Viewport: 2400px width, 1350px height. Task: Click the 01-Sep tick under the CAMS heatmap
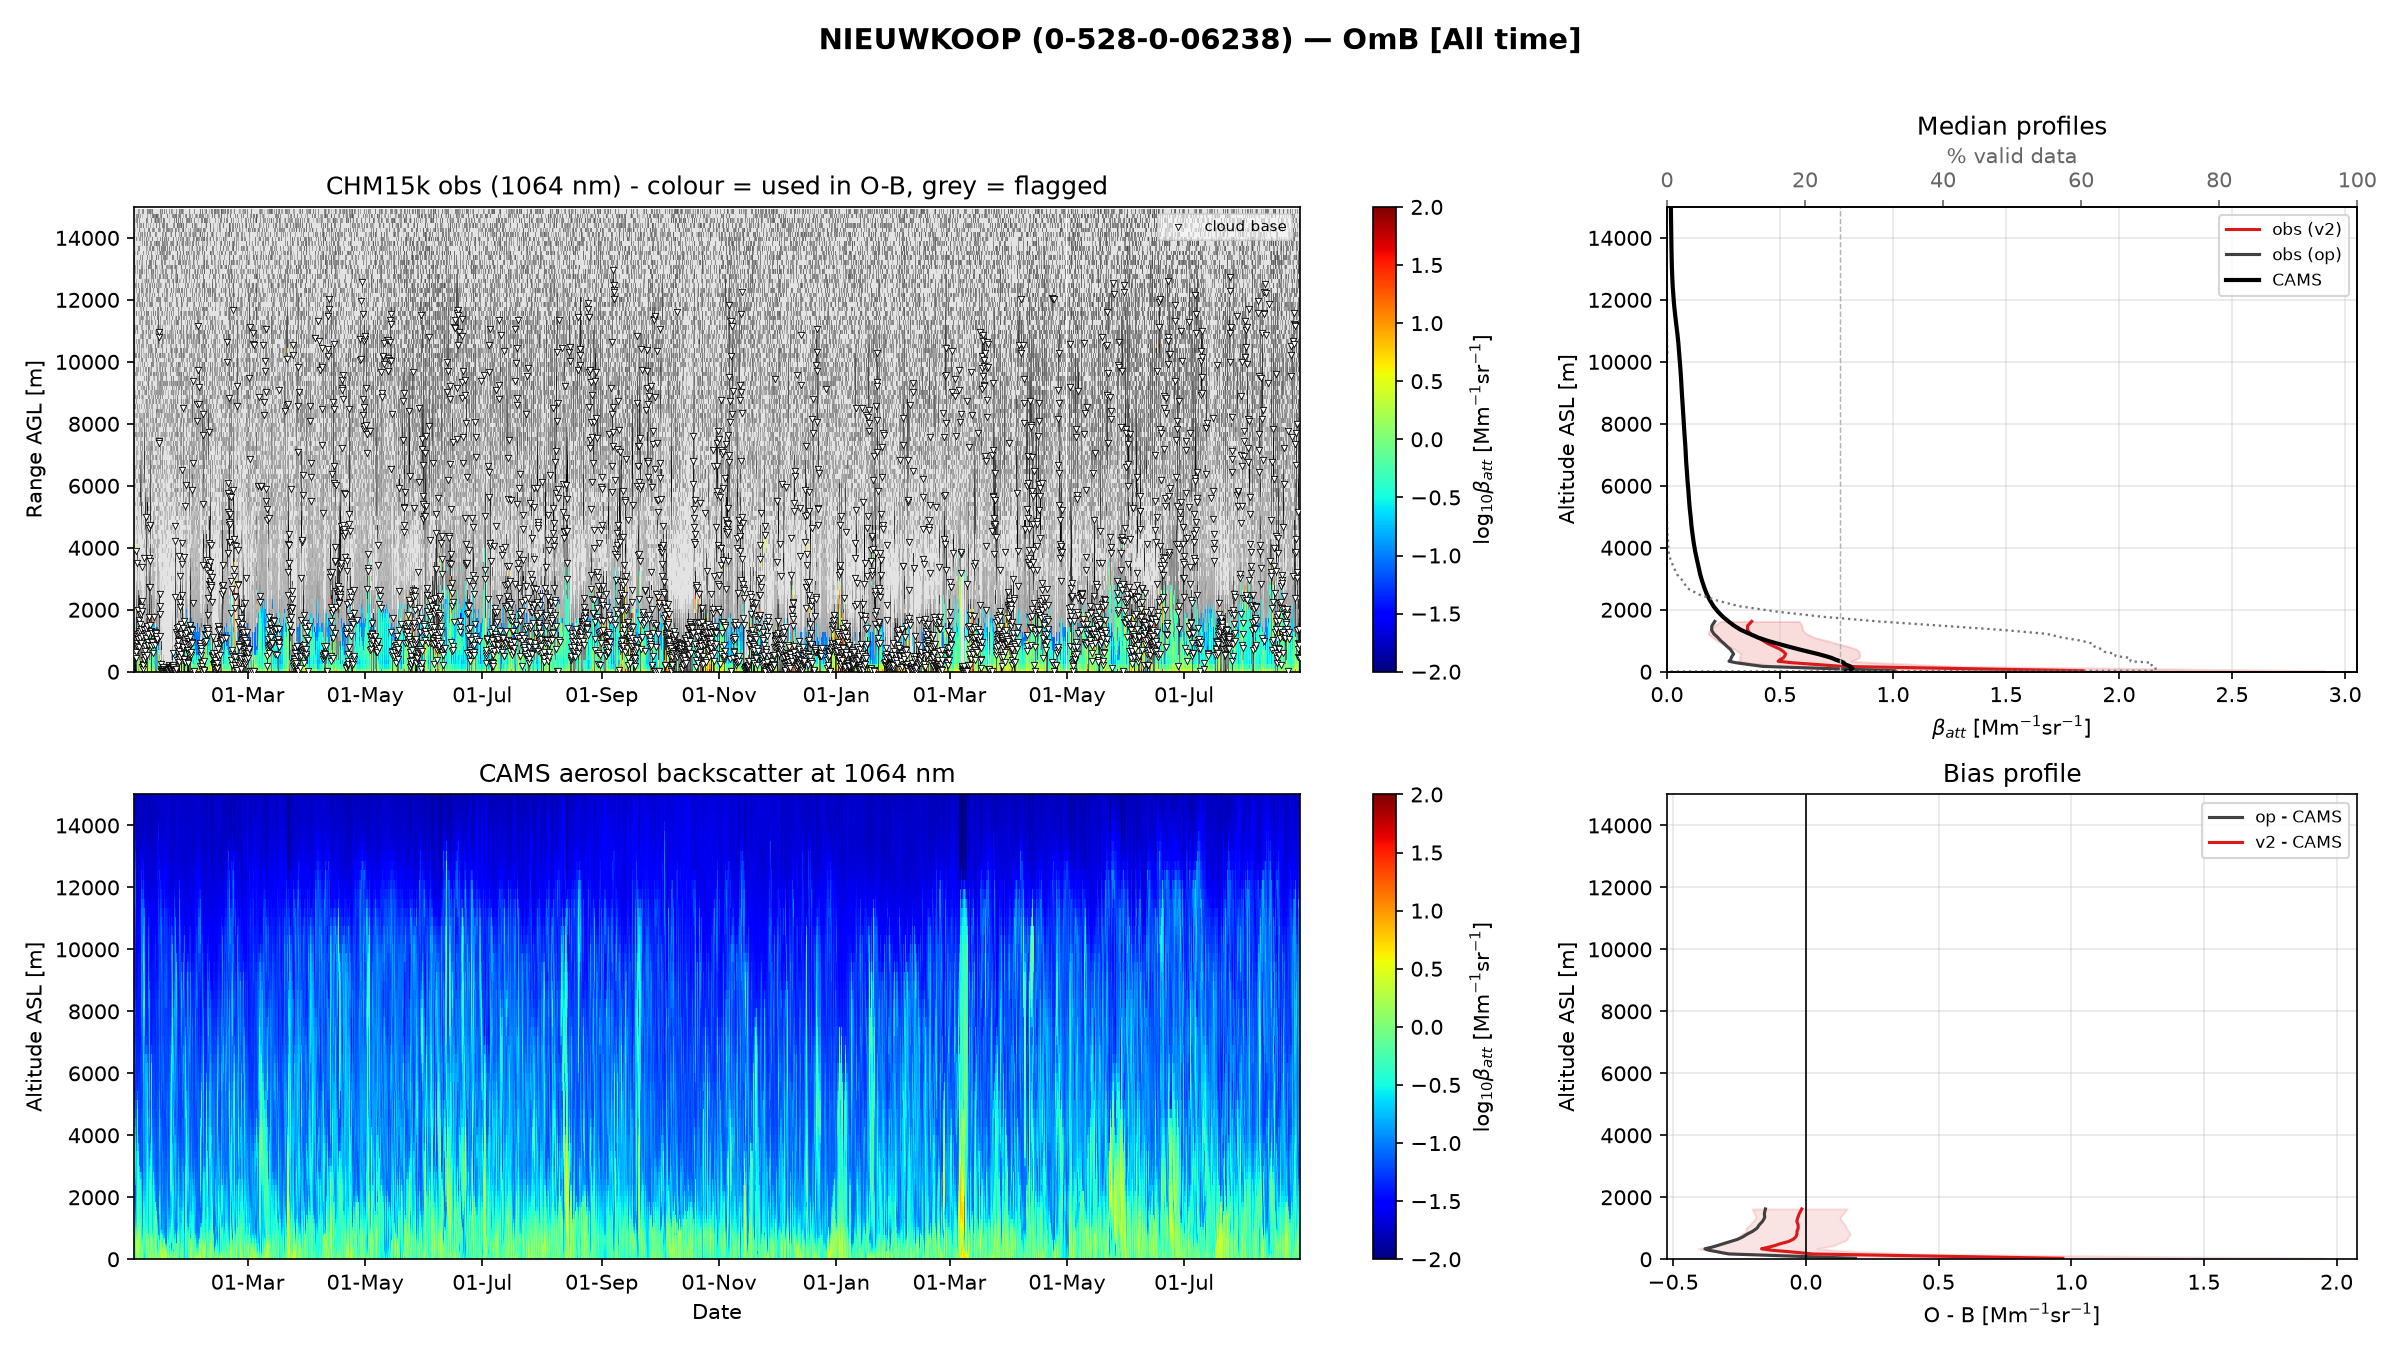point(601,1282)
